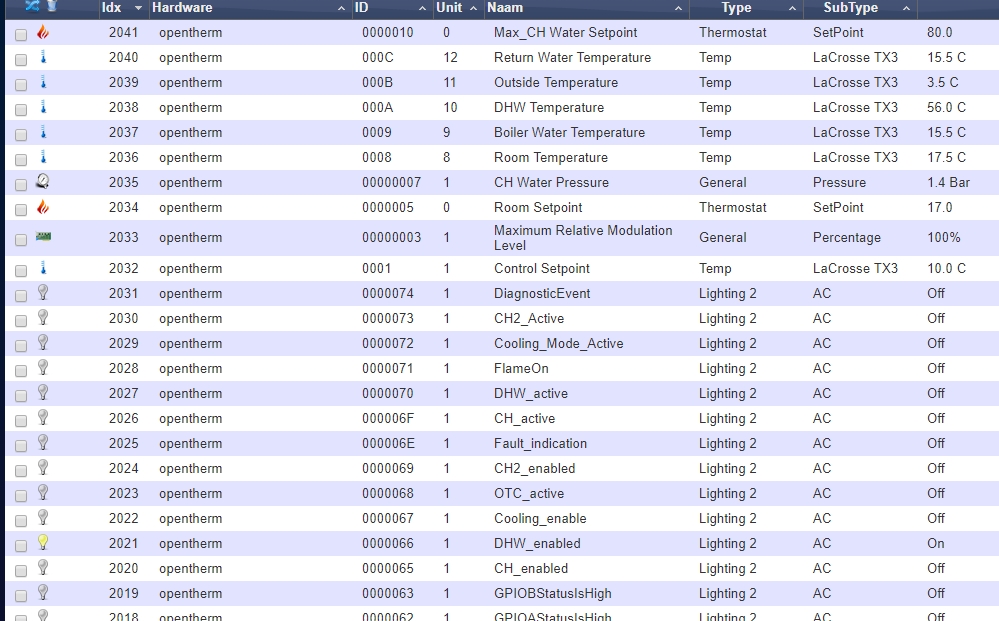The width and height of the screenshot is (999, 621).
Task: Click flame icon for Room Setpoint row
Action: (43, 207)
